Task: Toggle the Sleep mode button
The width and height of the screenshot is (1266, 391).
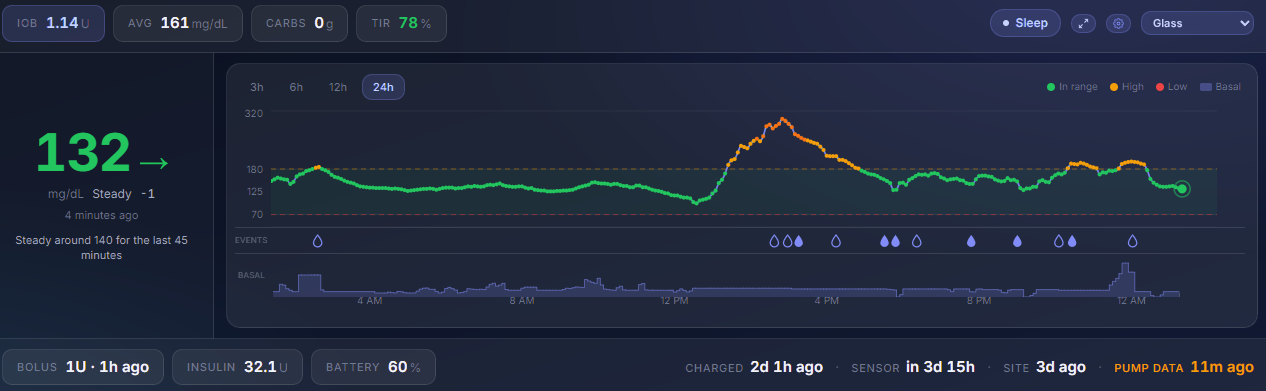Action: click(1025, 23)
